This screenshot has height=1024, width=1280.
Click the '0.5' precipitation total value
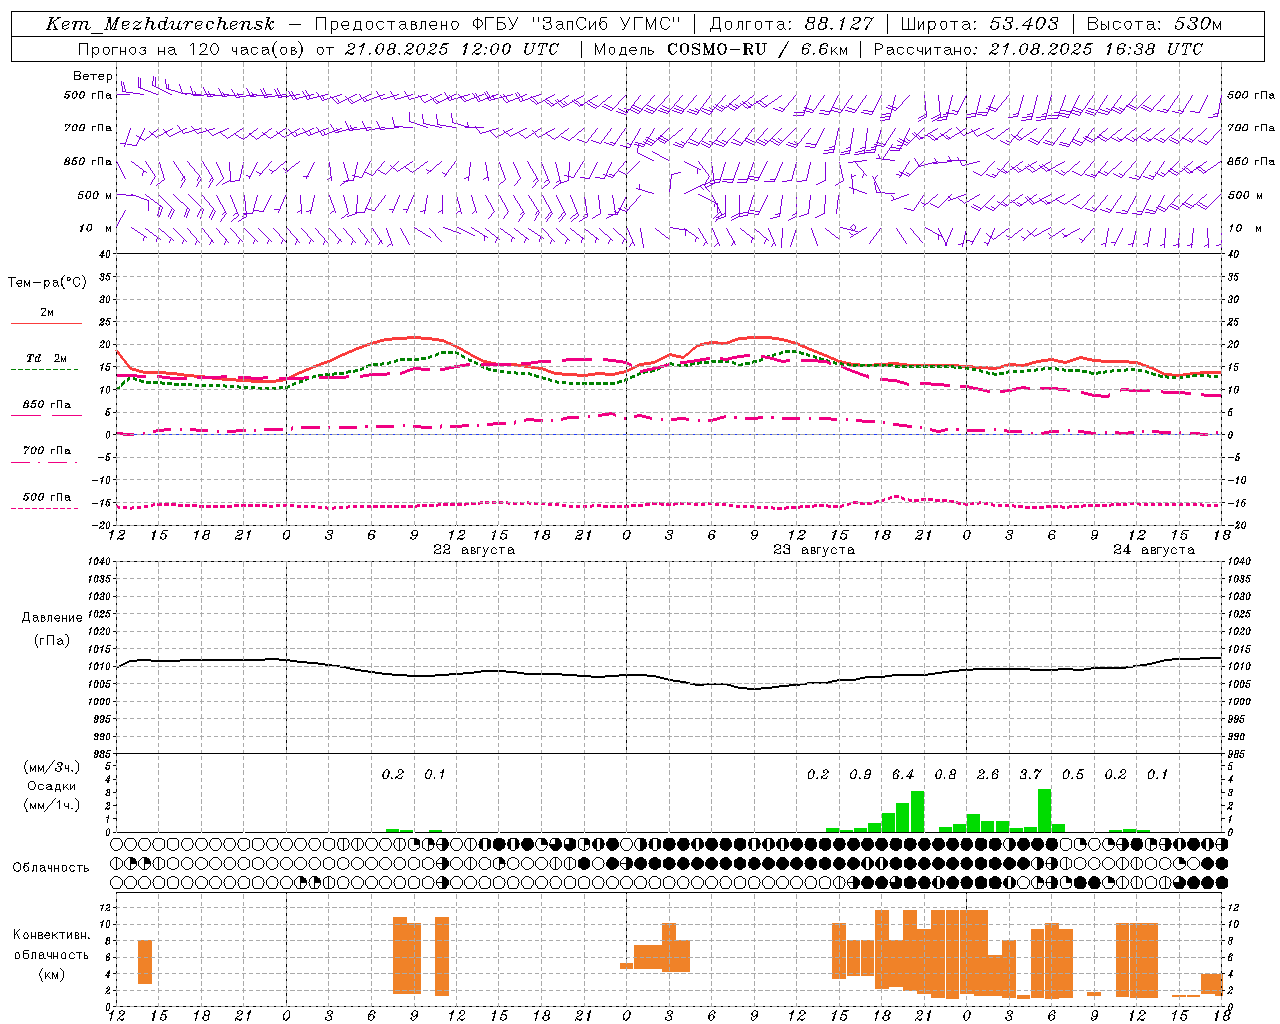coord(1073,775)
